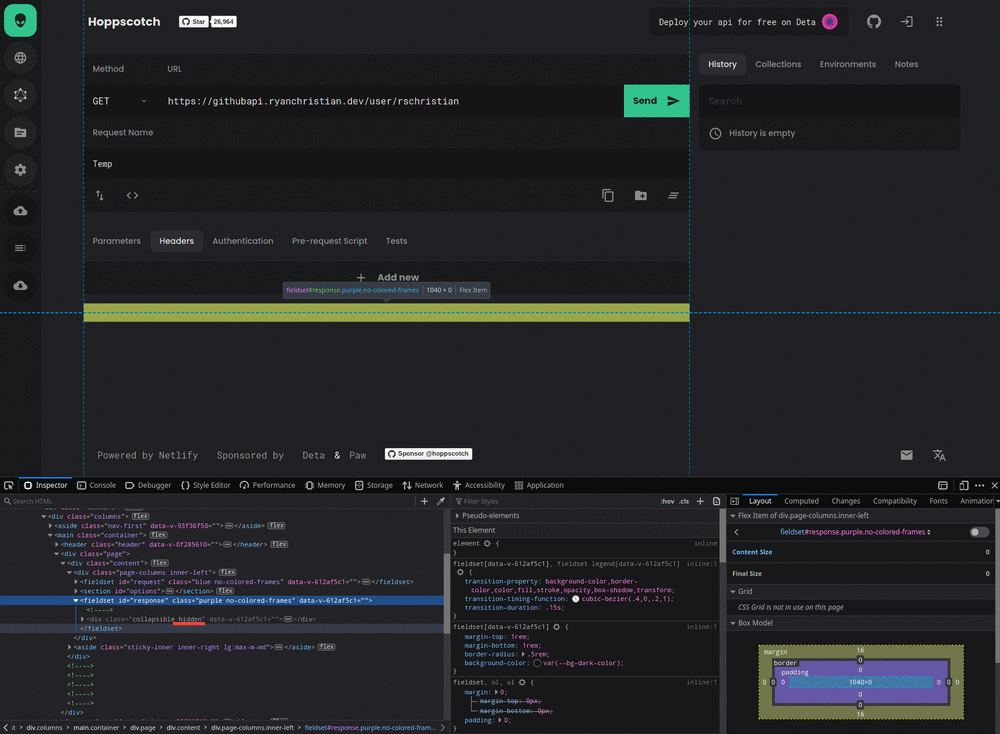Screen dimensions: 1000x734
Task: Toggle the :hov pseudo-class panel
Action: [x=667, y=501]
